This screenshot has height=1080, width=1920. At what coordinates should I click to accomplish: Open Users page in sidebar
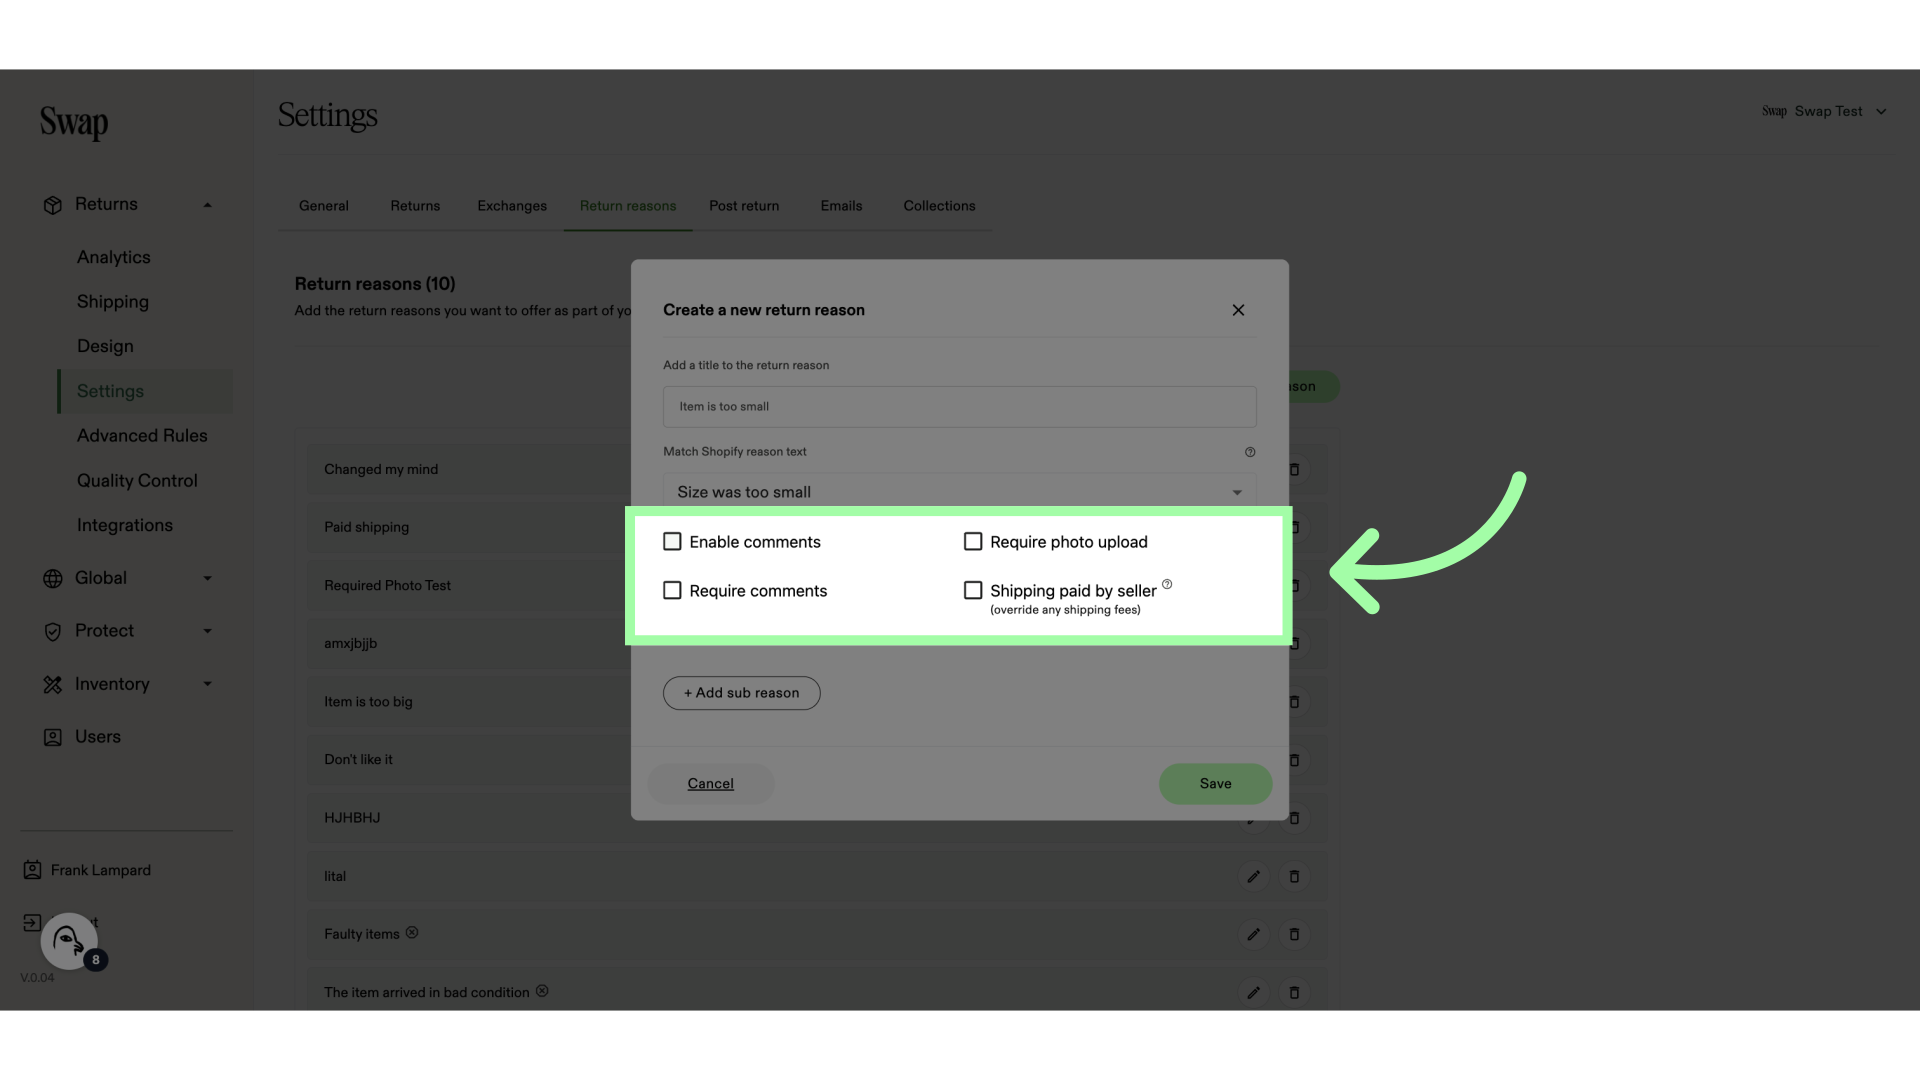[x=98, y=737]
